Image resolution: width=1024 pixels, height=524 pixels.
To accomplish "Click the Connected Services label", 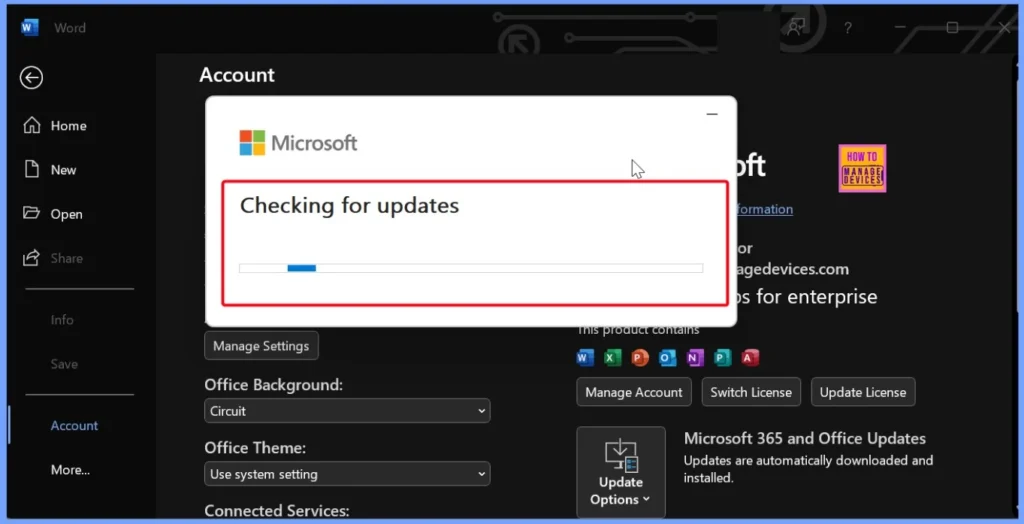I will [277, 511].
